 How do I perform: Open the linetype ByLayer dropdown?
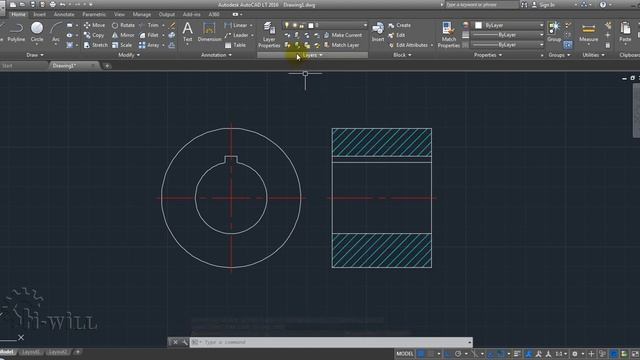click(508, 45)
